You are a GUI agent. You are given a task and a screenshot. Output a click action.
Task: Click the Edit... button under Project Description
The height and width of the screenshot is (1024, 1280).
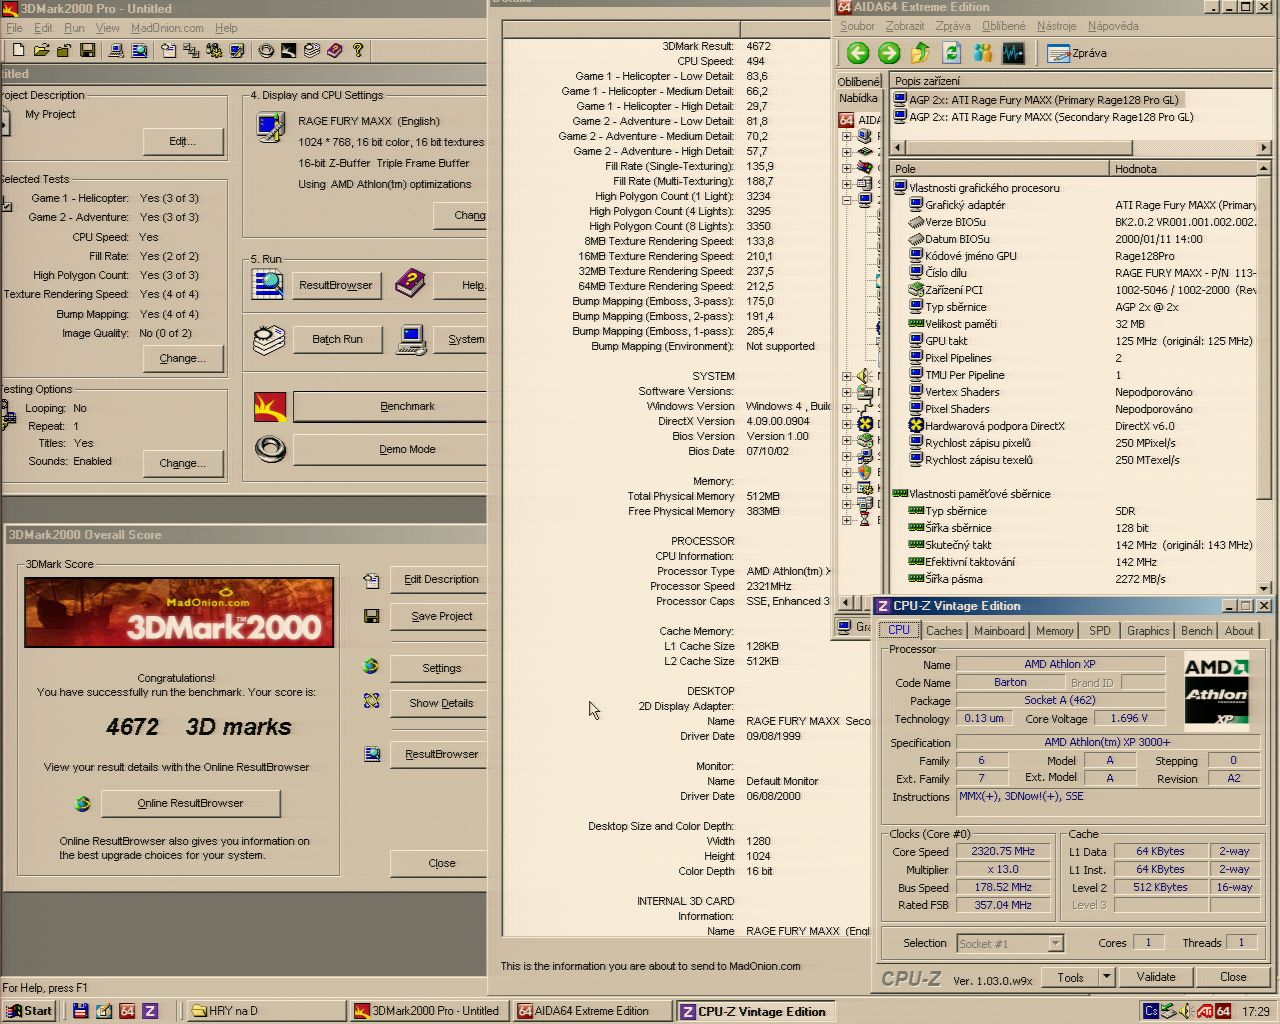[x=182, y=141]
